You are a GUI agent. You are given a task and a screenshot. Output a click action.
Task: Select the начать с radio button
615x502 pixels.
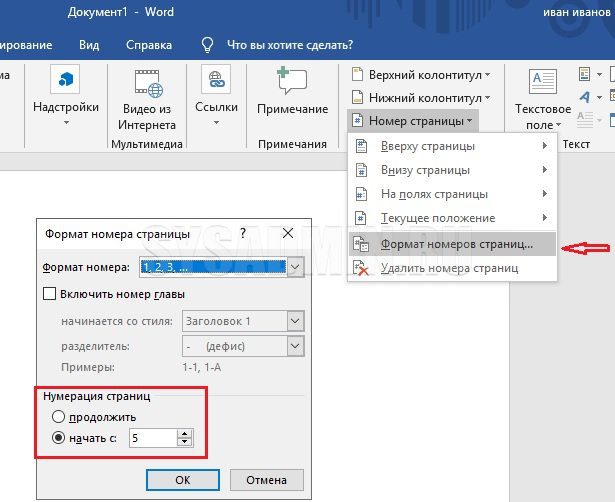tap(58, 438)
